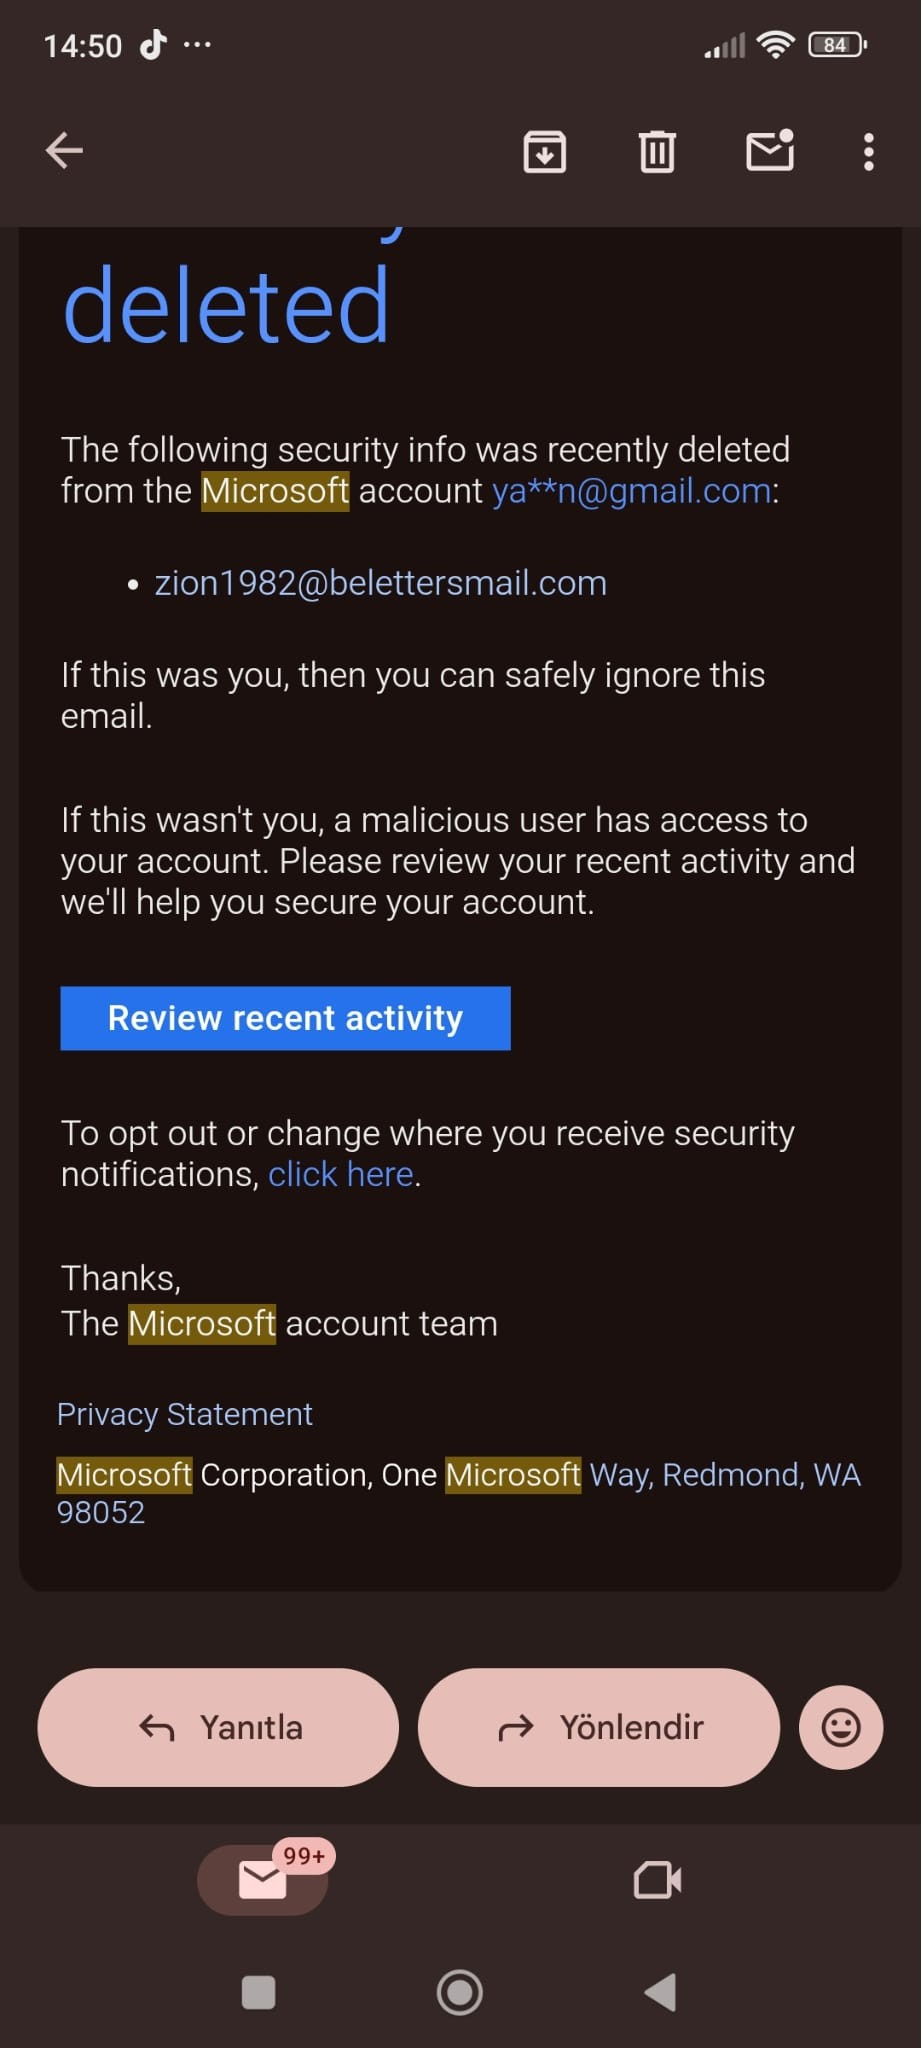Tap the Android back triangle button
The height and width of the screenshot is (2048, 921).
660,1992
